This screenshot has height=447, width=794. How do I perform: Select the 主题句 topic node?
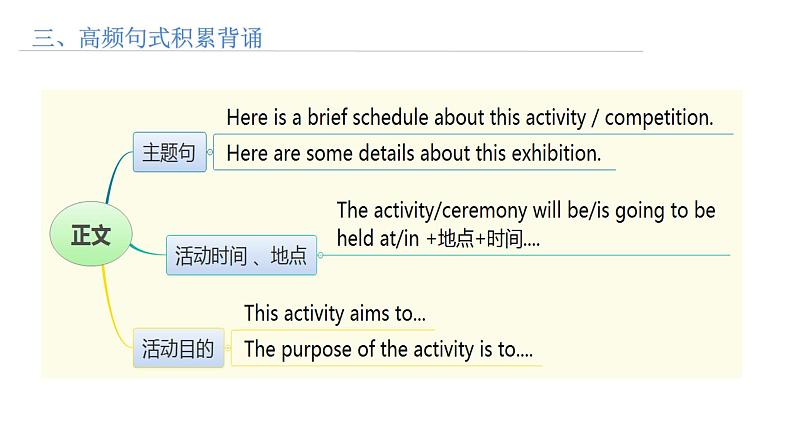[170, 152]
